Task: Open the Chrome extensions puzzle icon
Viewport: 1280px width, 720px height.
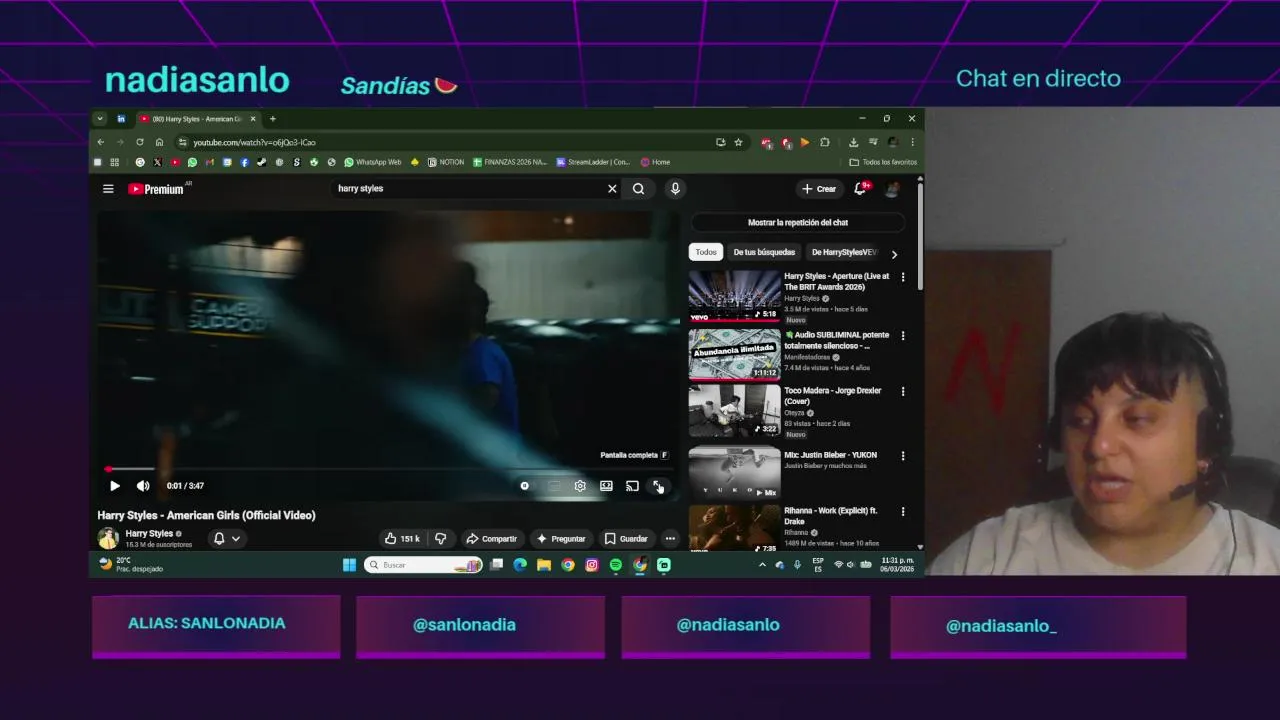Action: pos(825,142)
